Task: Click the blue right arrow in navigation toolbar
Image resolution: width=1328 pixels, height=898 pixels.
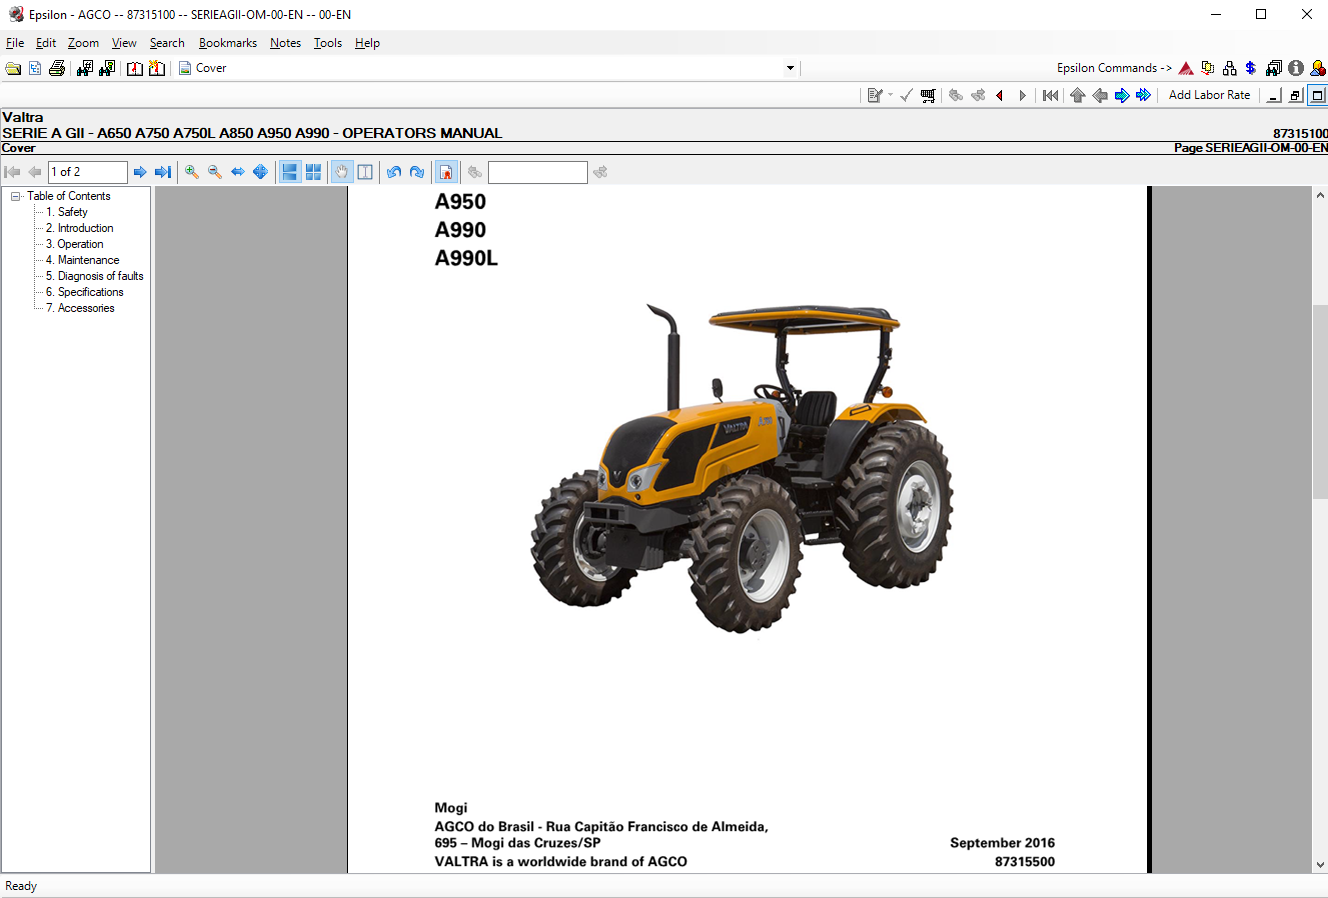Action: pos(1122,95)
